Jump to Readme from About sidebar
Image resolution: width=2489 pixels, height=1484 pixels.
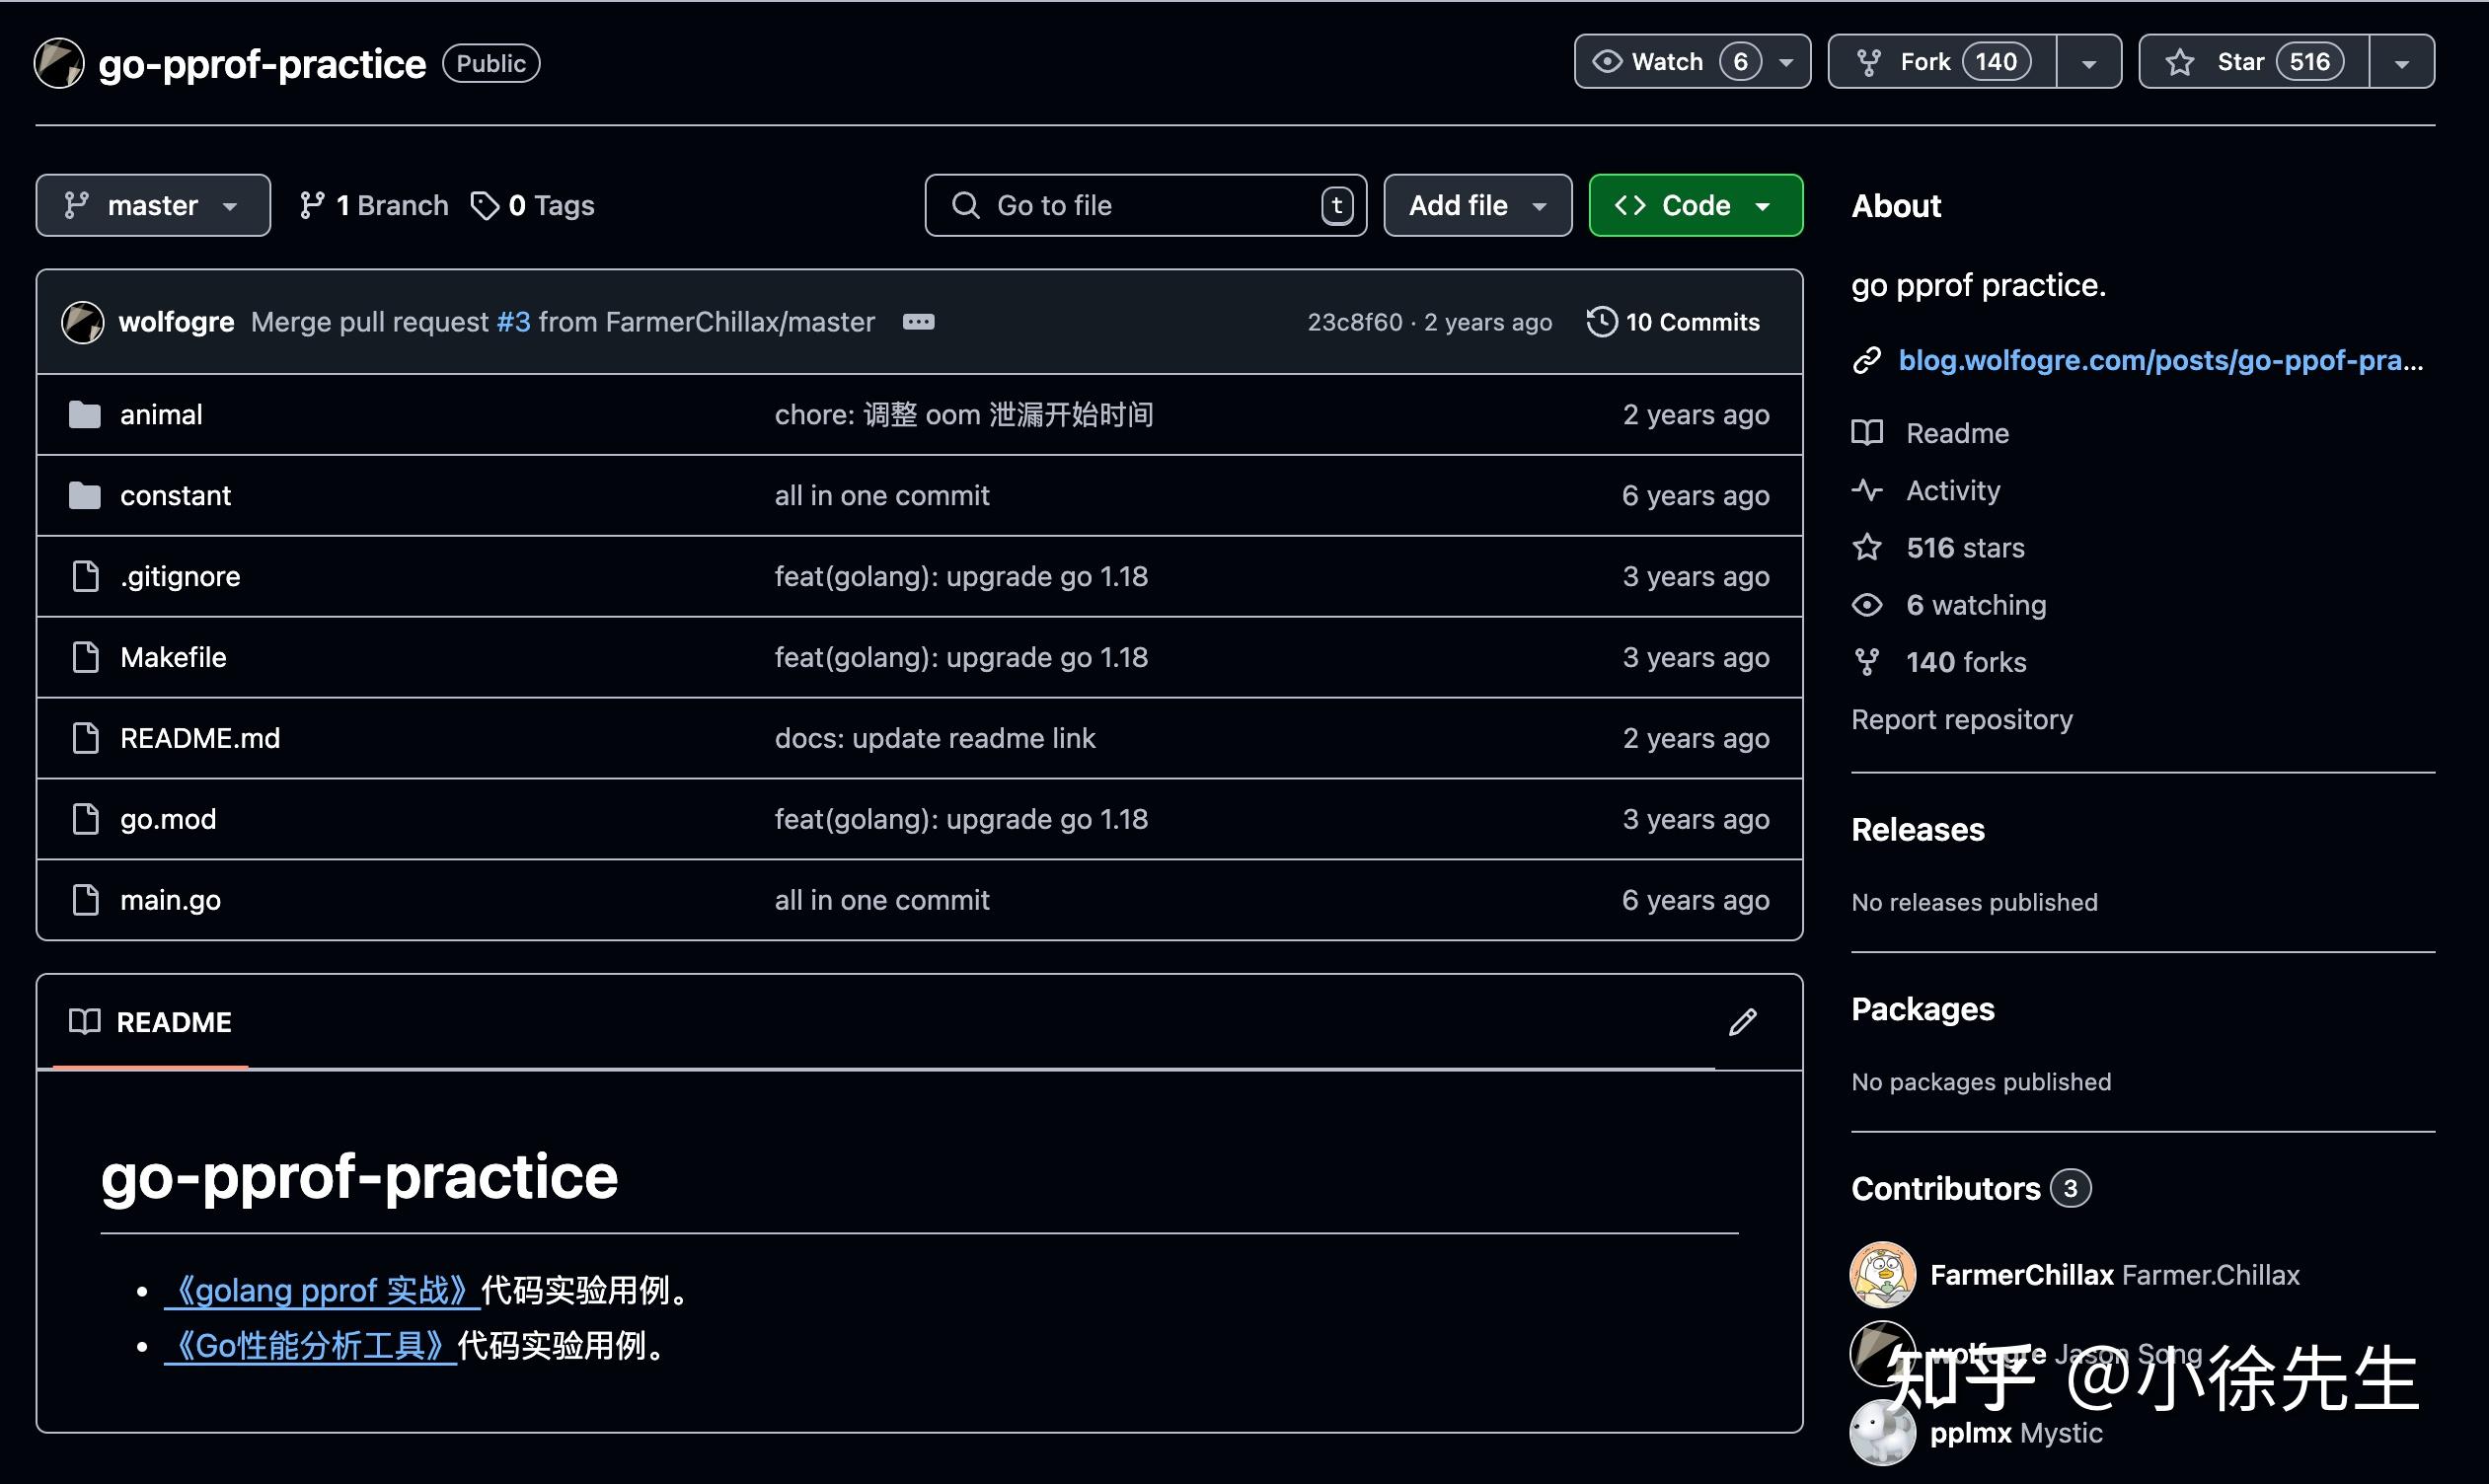pyautogui.click(x=1957, y=433)
